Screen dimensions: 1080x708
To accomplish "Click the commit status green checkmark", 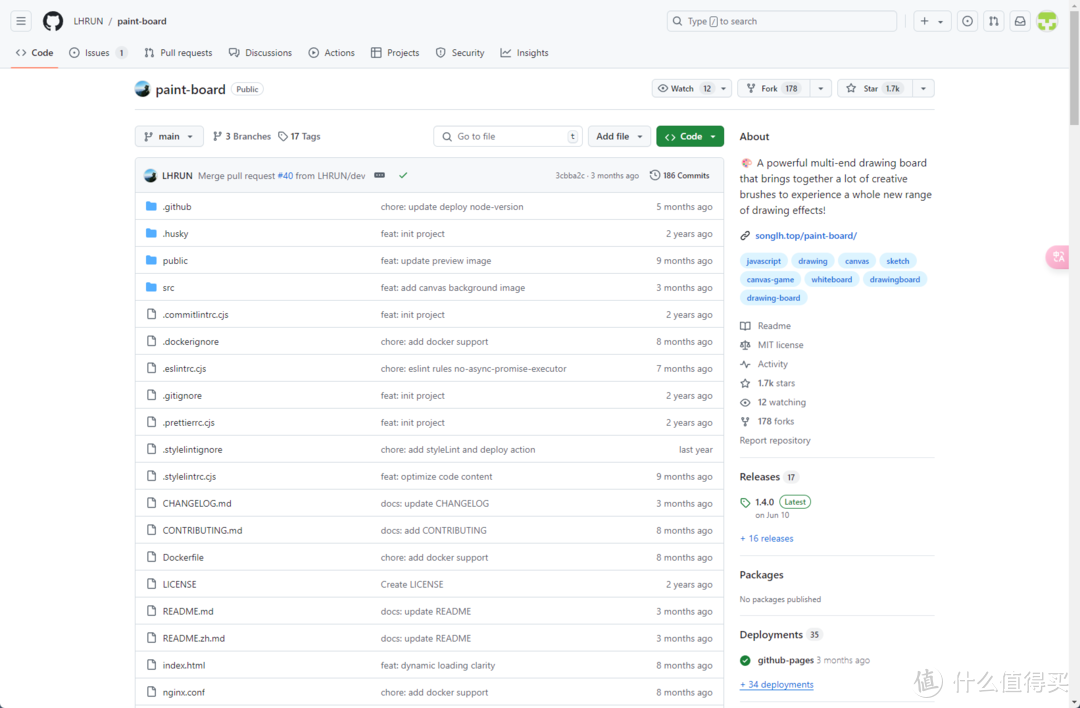I will (x=403, y=175).
